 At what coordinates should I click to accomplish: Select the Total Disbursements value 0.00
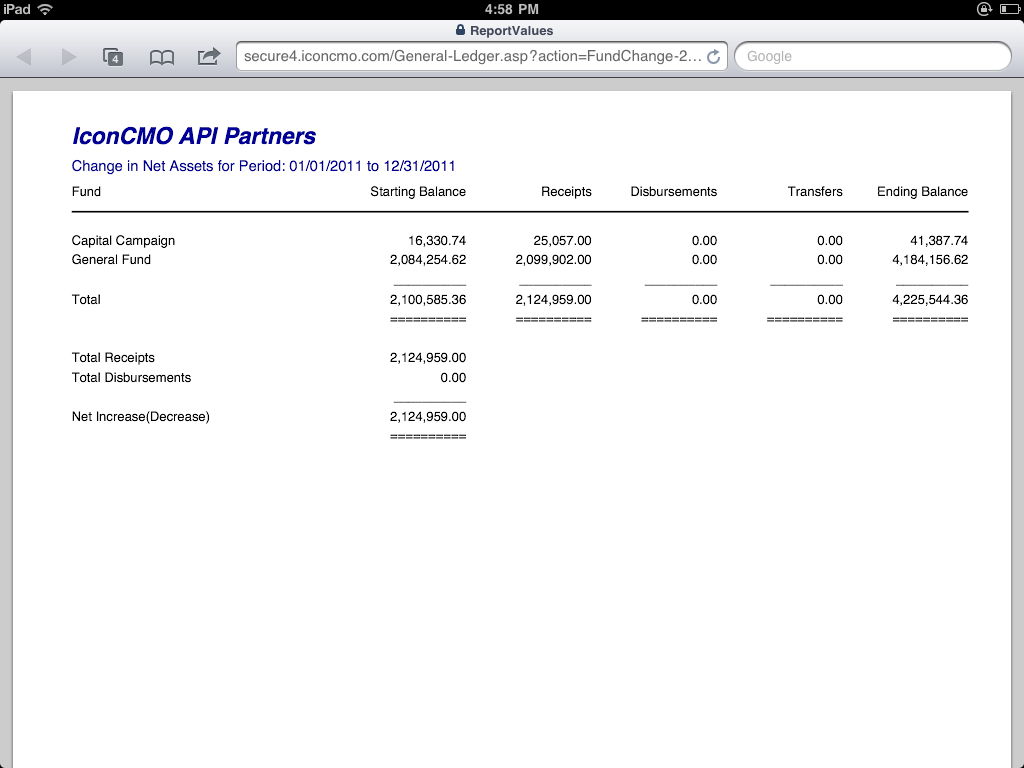pyautogui.click(x=453, y=377)
